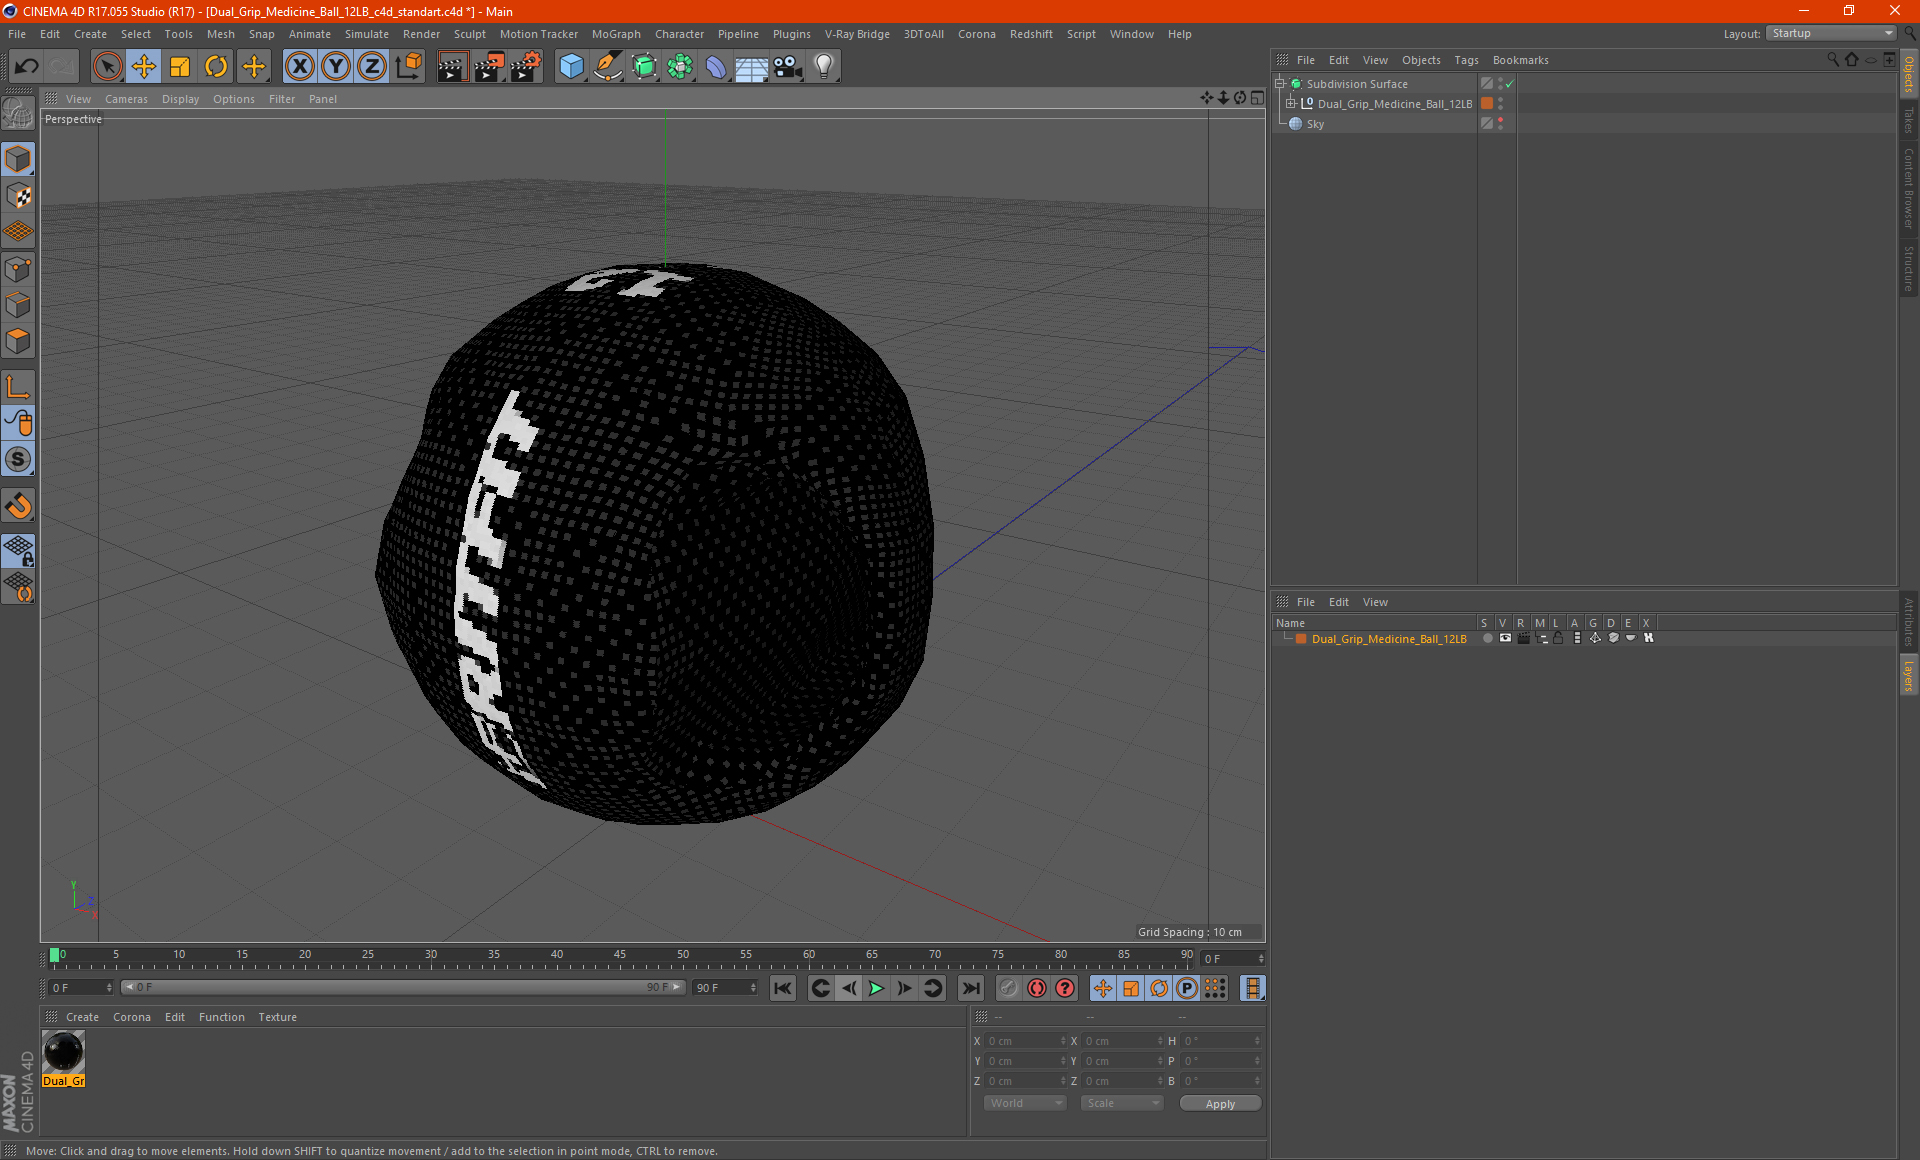Toggle Z axis lock
Image resolution: width=1920 pixels, height=1160 pixels.
coord(372,67)
